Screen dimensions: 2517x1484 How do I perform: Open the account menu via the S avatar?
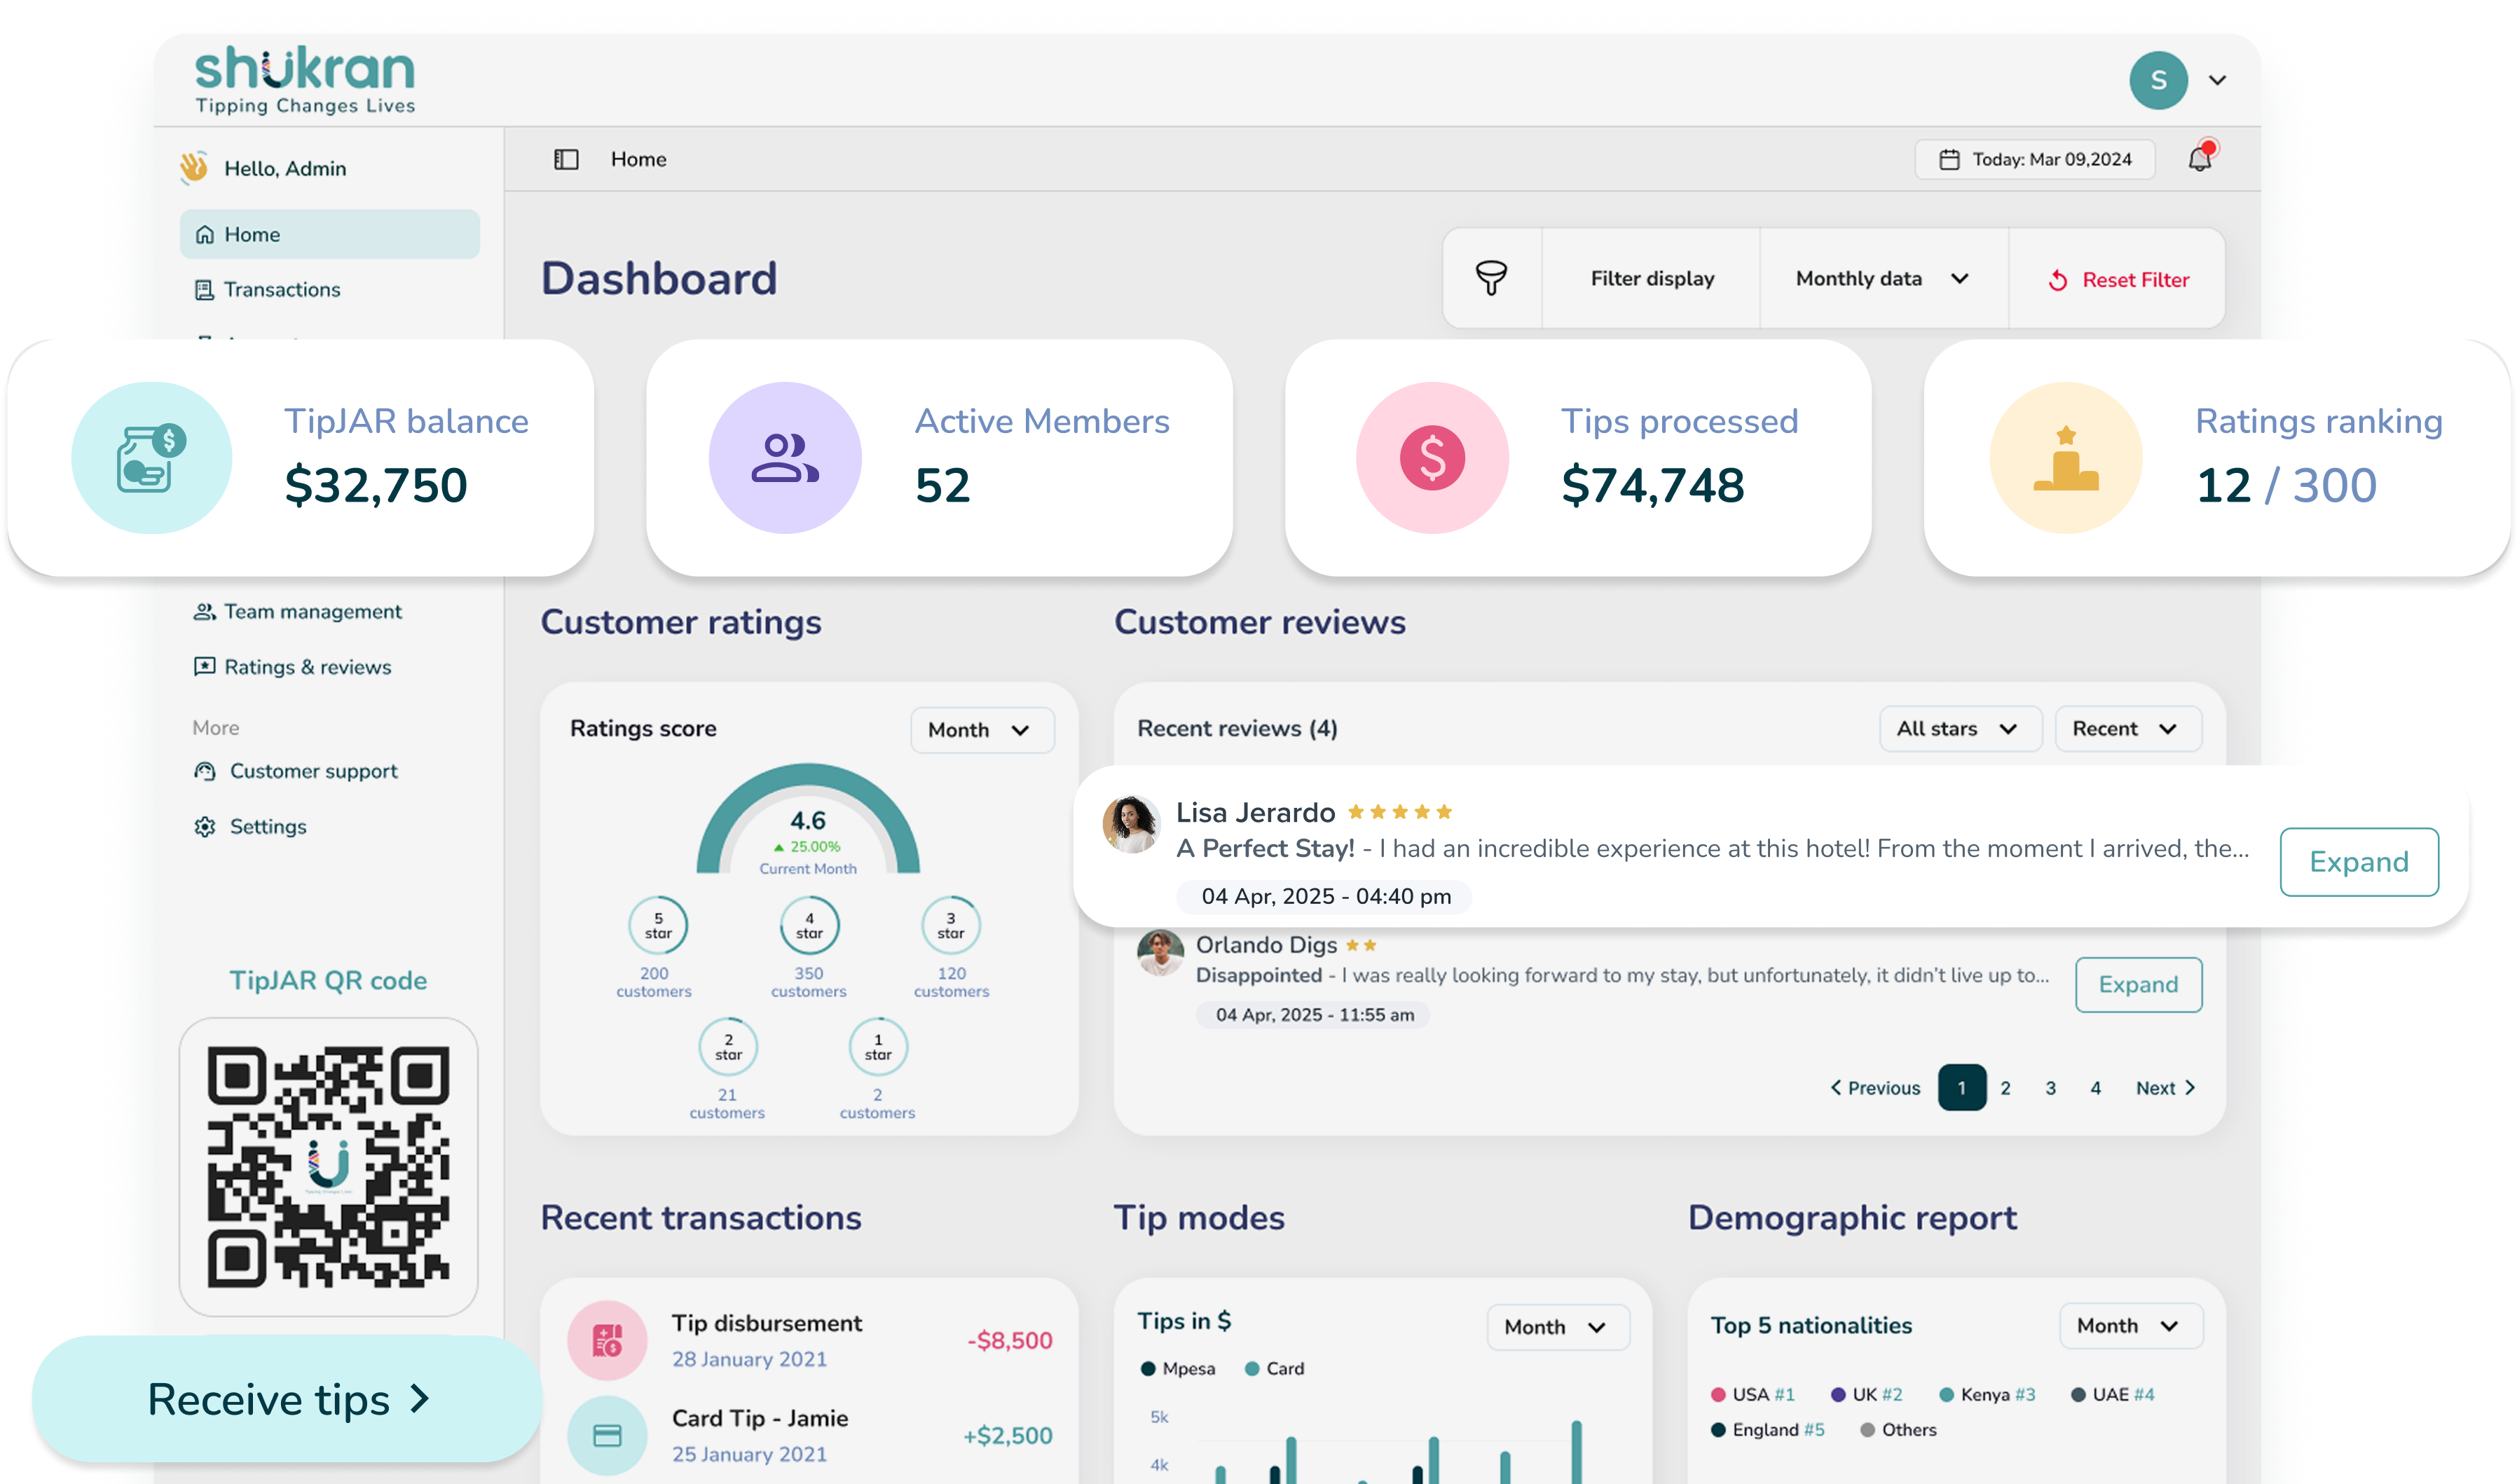coord(2160,80)
